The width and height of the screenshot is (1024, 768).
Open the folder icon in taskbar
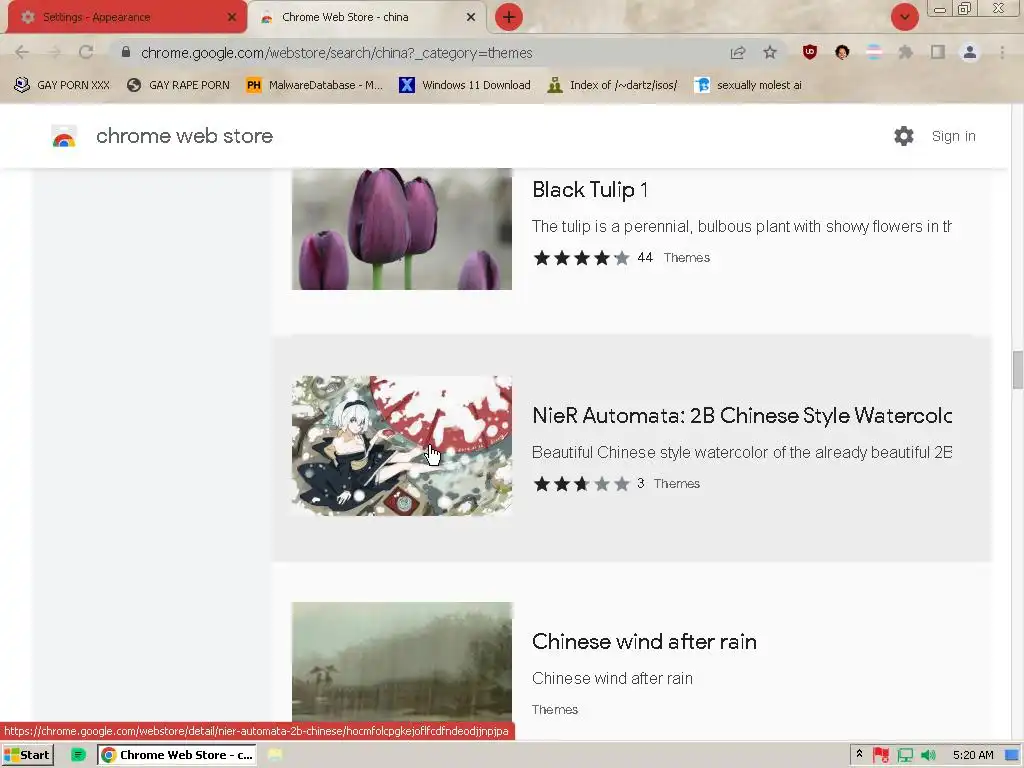point(275,755)
